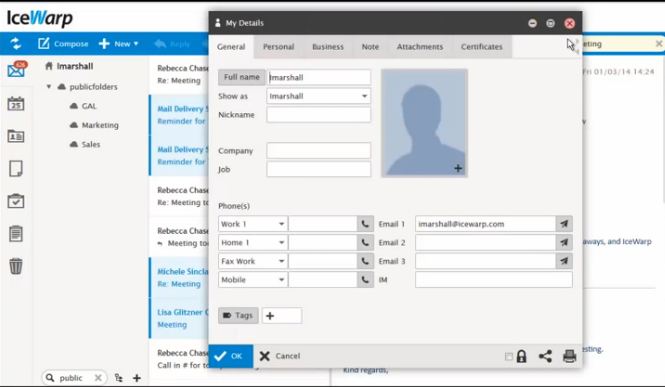Confirm the dialog with OK button
This screenshot has width=665, height=387.
pos(231,356)
